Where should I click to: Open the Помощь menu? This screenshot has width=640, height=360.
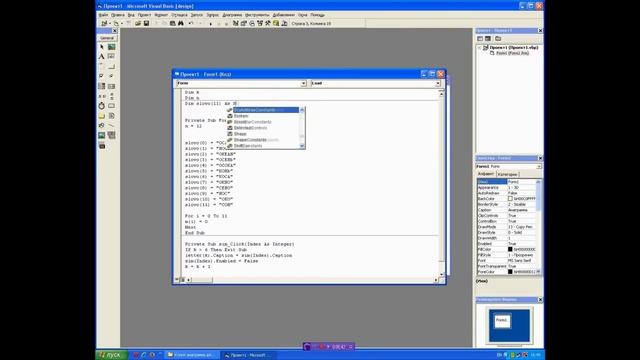(317, 15)
